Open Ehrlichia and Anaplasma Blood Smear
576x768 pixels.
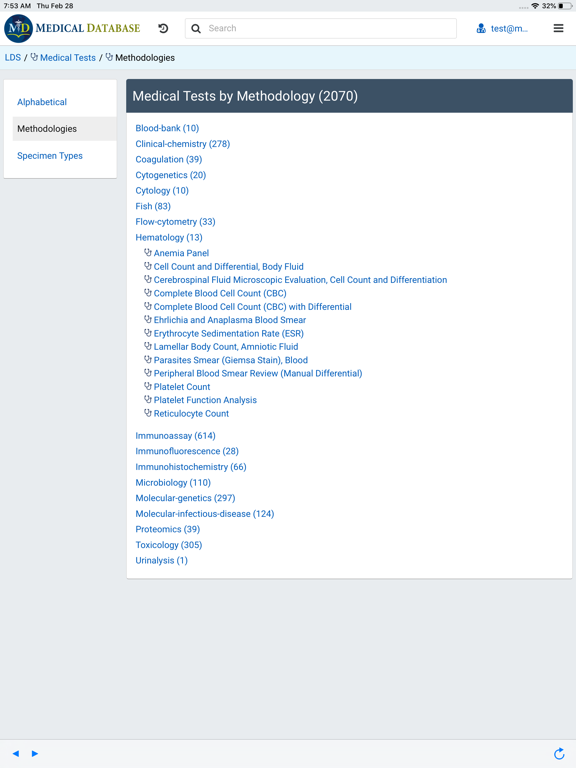[230, 320]
